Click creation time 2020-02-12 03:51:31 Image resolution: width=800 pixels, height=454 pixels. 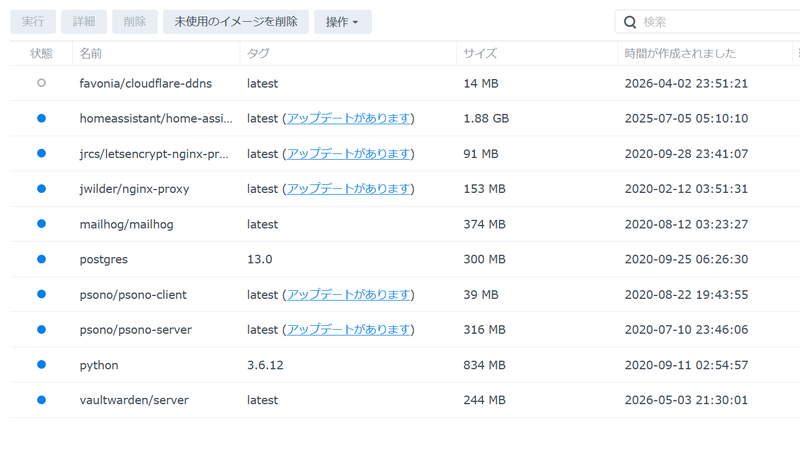(x=686, y=189)
